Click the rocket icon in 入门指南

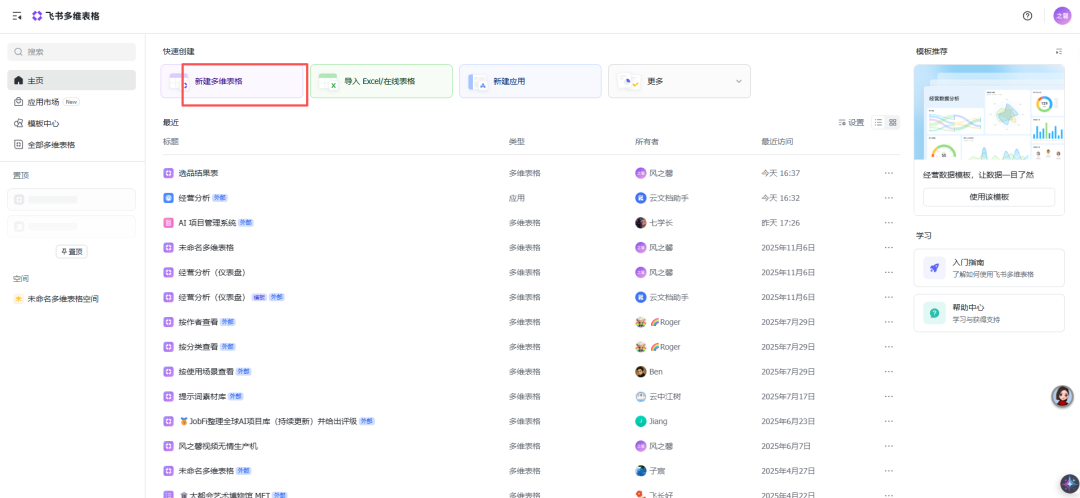click(x=935, y=268)
